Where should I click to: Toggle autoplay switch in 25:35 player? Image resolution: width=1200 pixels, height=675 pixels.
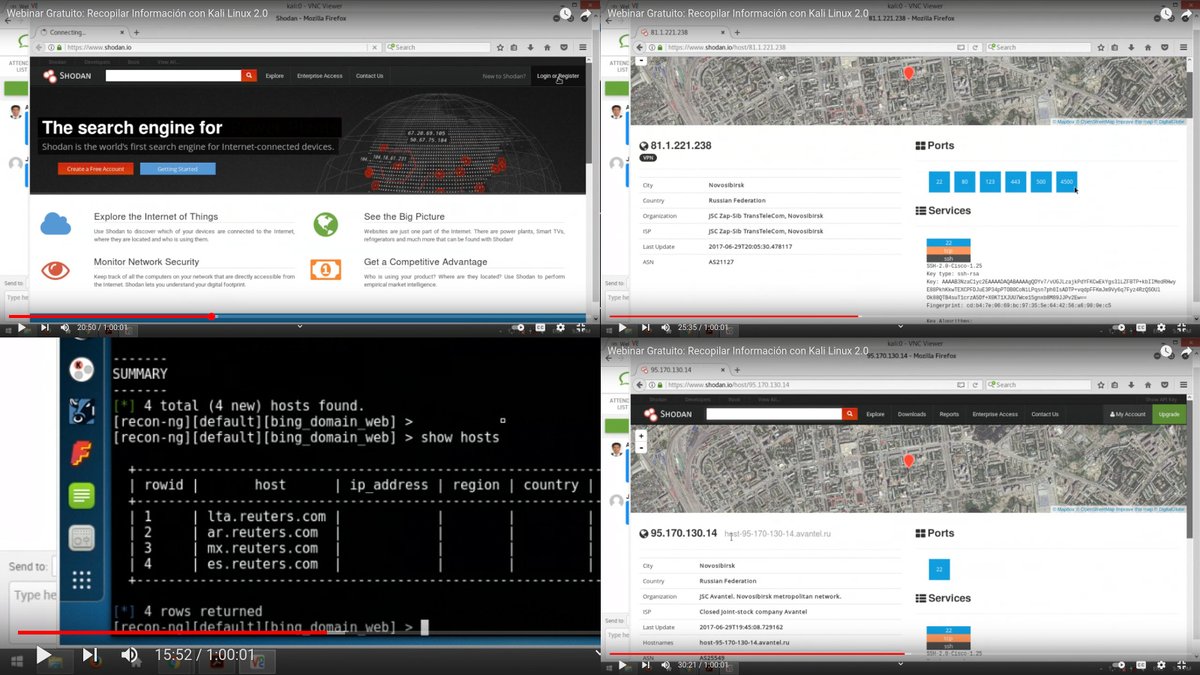tap(1119, 327)
